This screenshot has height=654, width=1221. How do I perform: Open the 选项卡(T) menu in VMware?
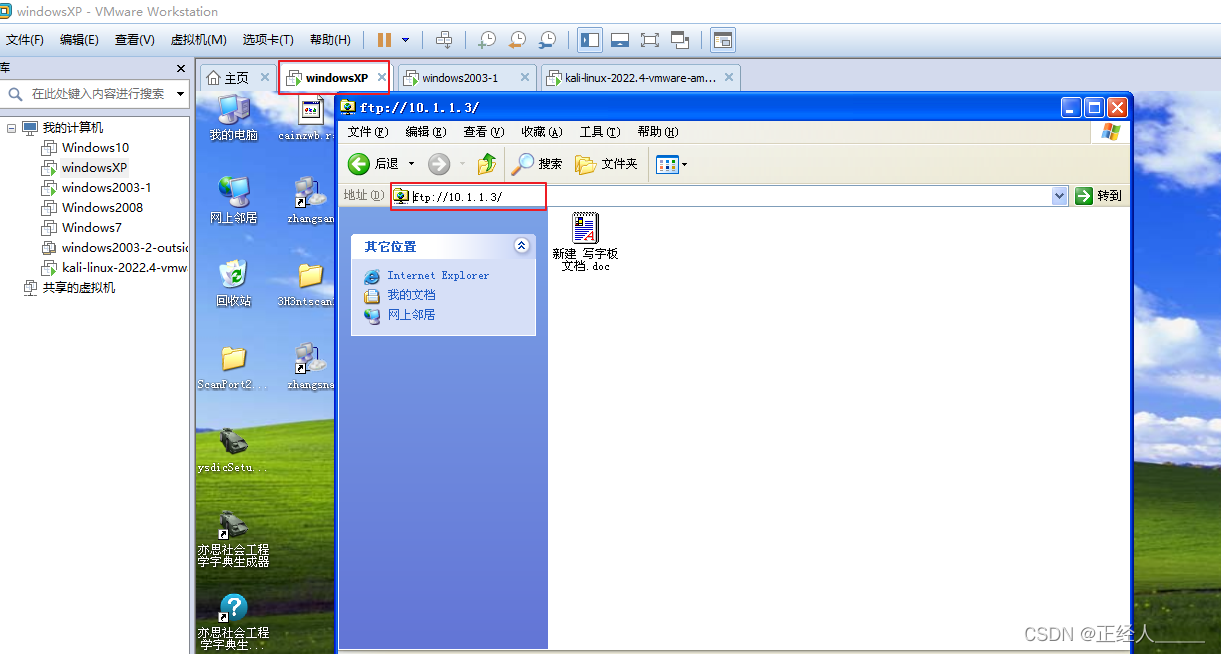click(x=268, y=40)
